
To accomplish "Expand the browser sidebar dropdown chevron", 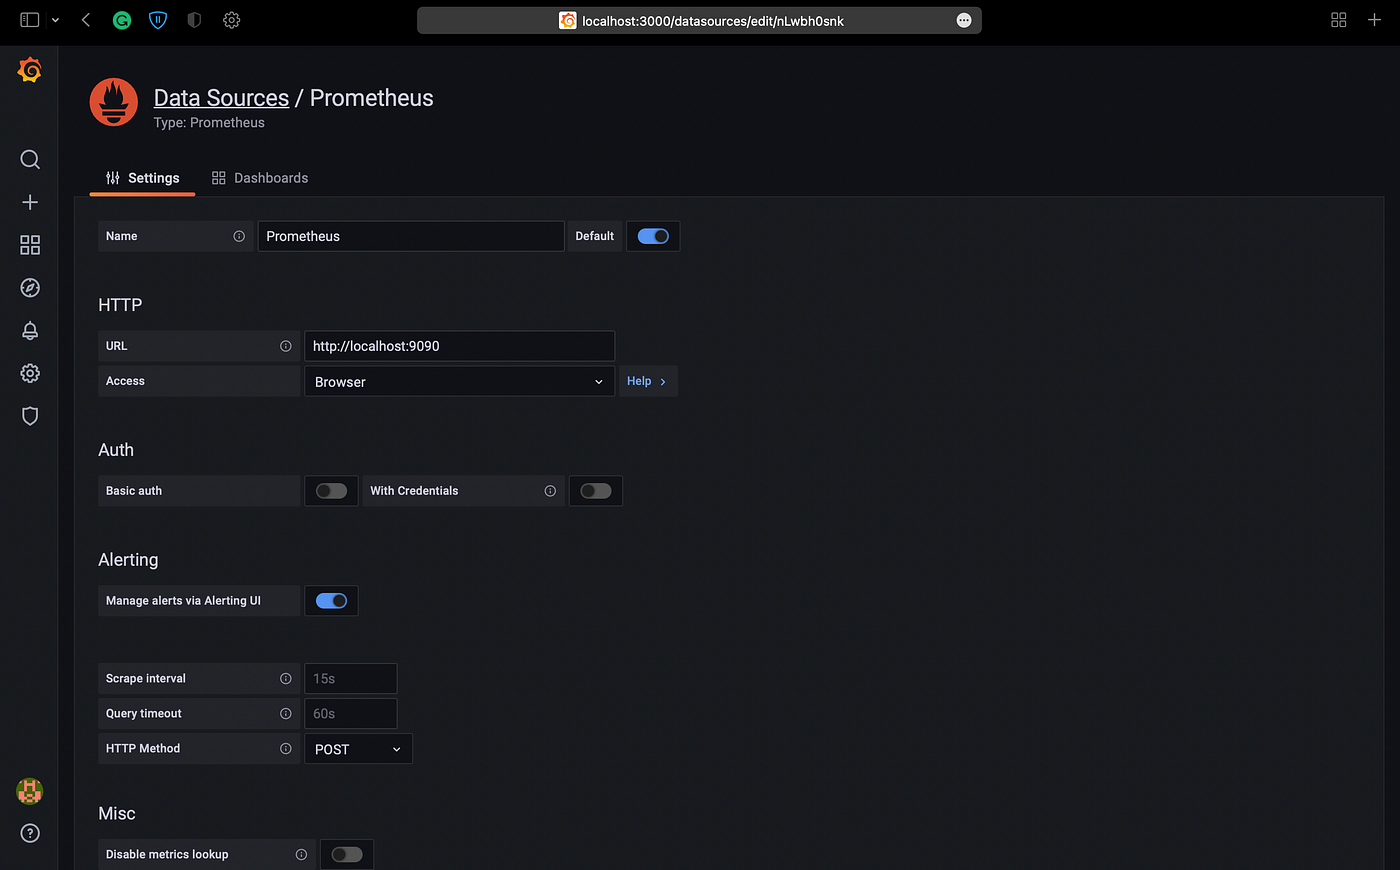I will (x=55, y=20).
